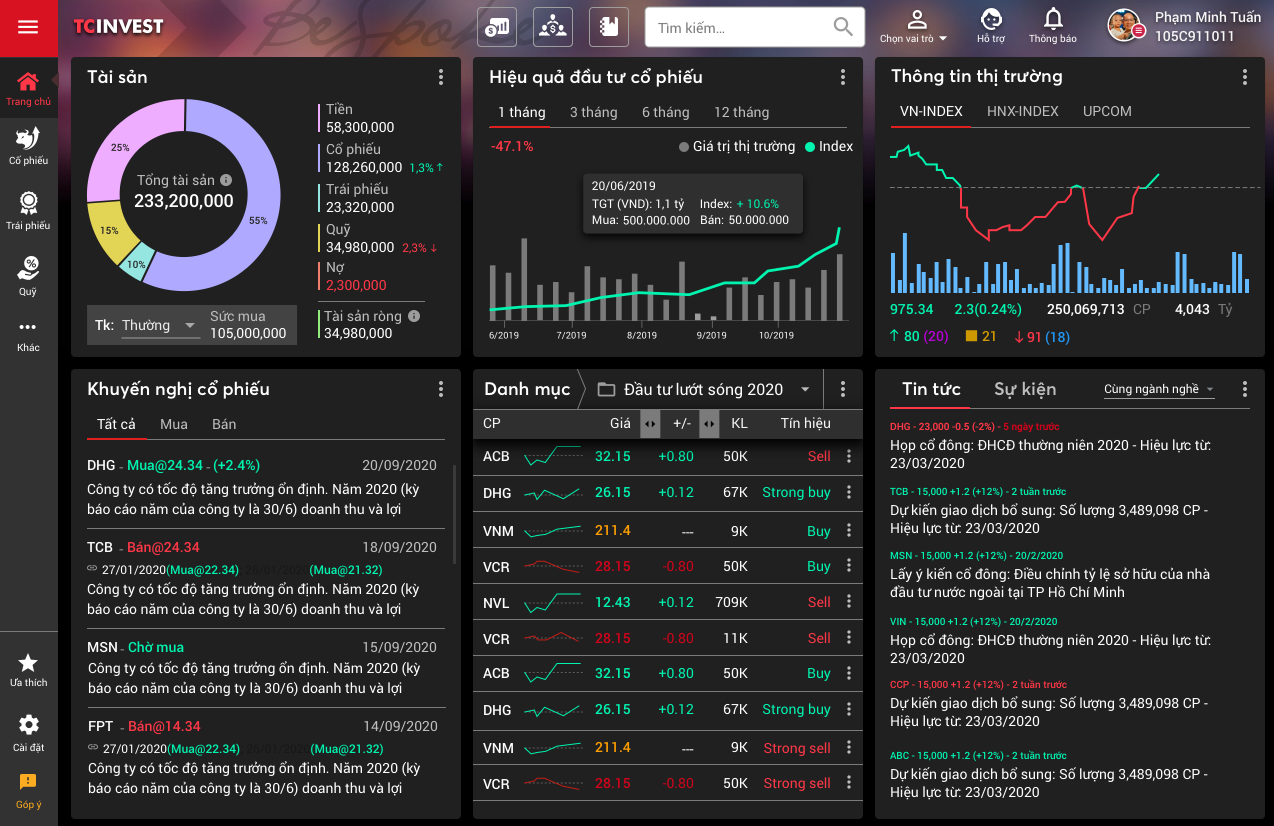Viewport: 1274px width, 826px height.
Task: Toggle Index legend in performance chart
Action: (x=829, y=146)
